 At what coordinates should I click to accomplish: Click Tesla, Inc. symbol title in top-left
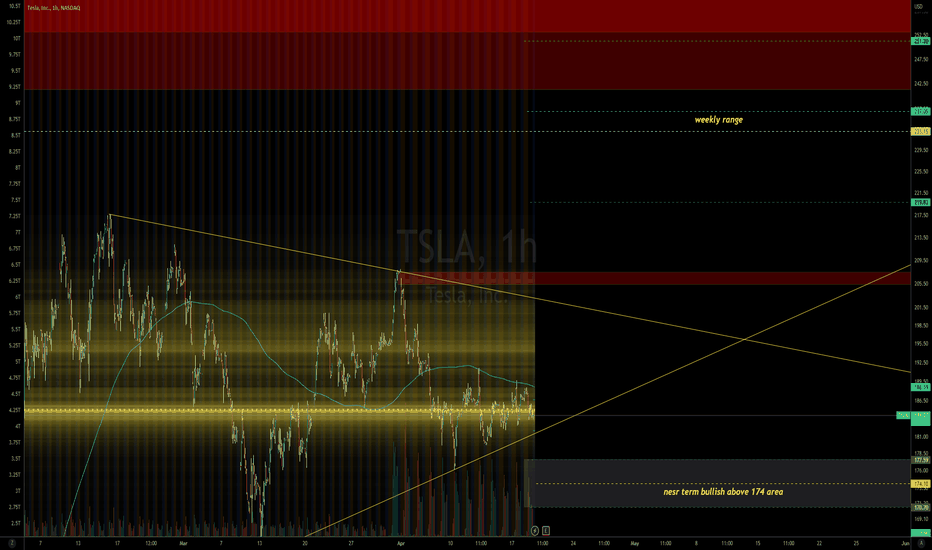(54, 8)
